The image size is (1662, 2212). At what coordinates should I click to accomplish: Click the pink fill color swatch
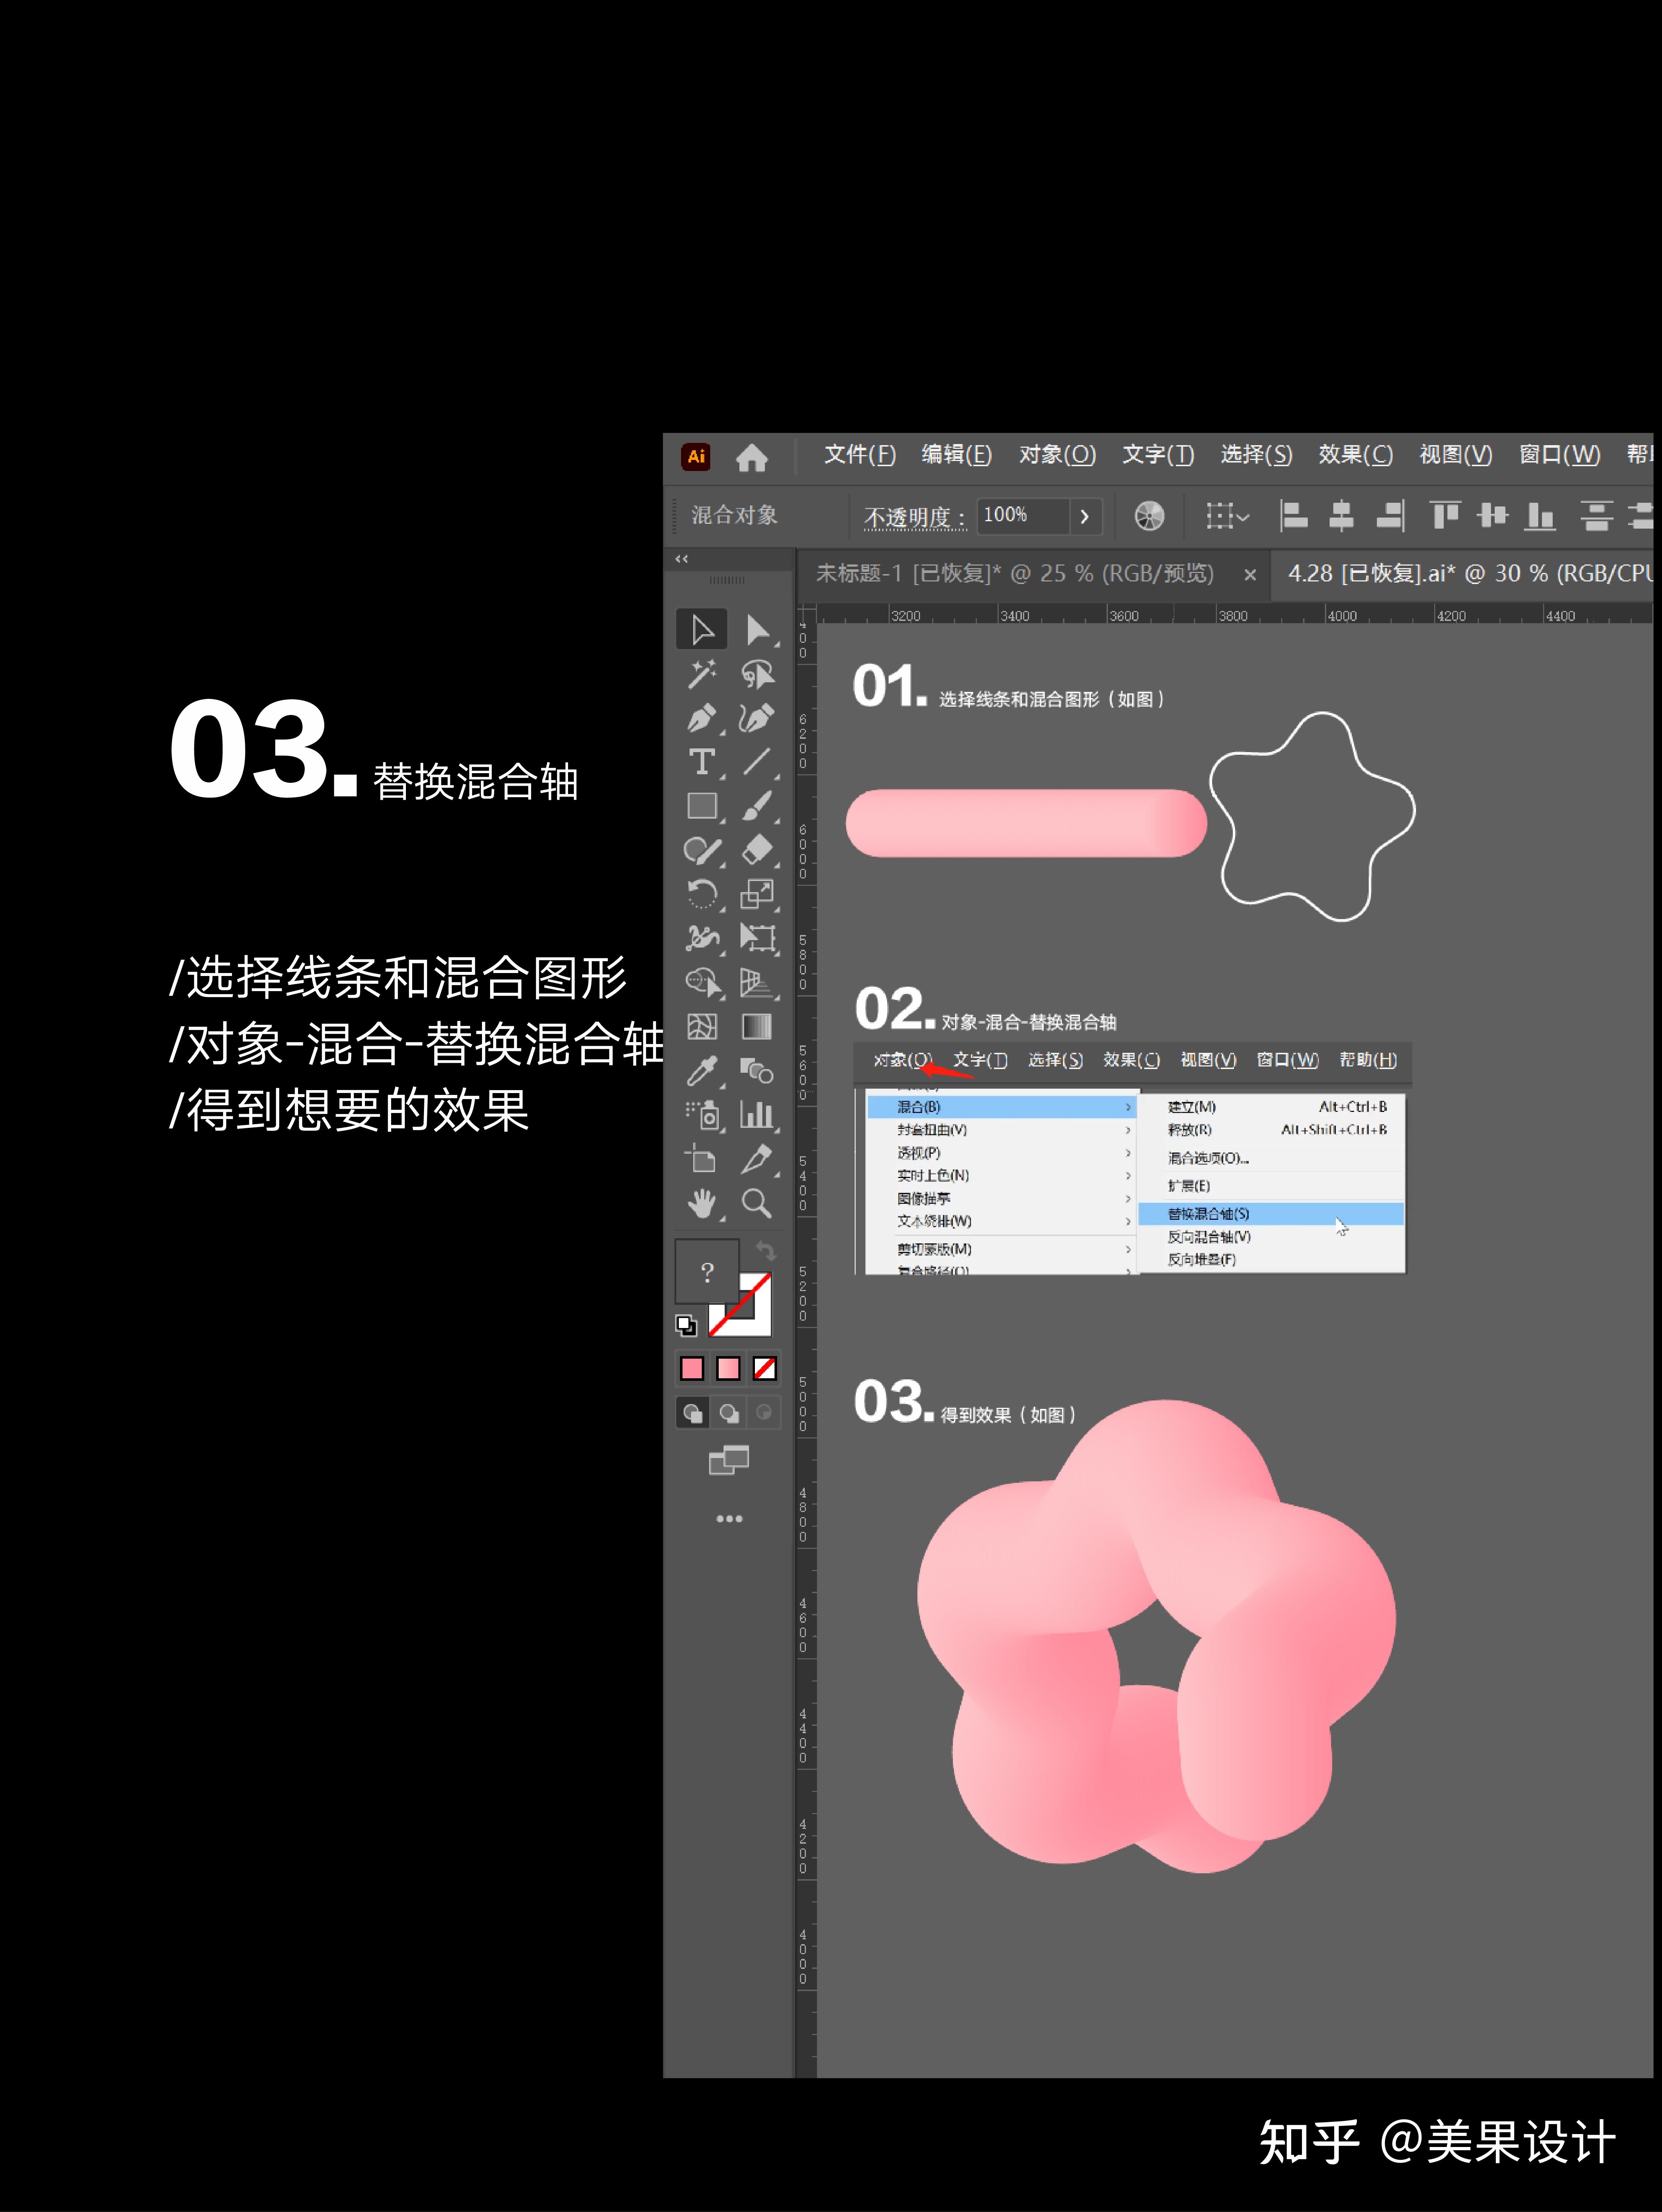pos(692,1367)
